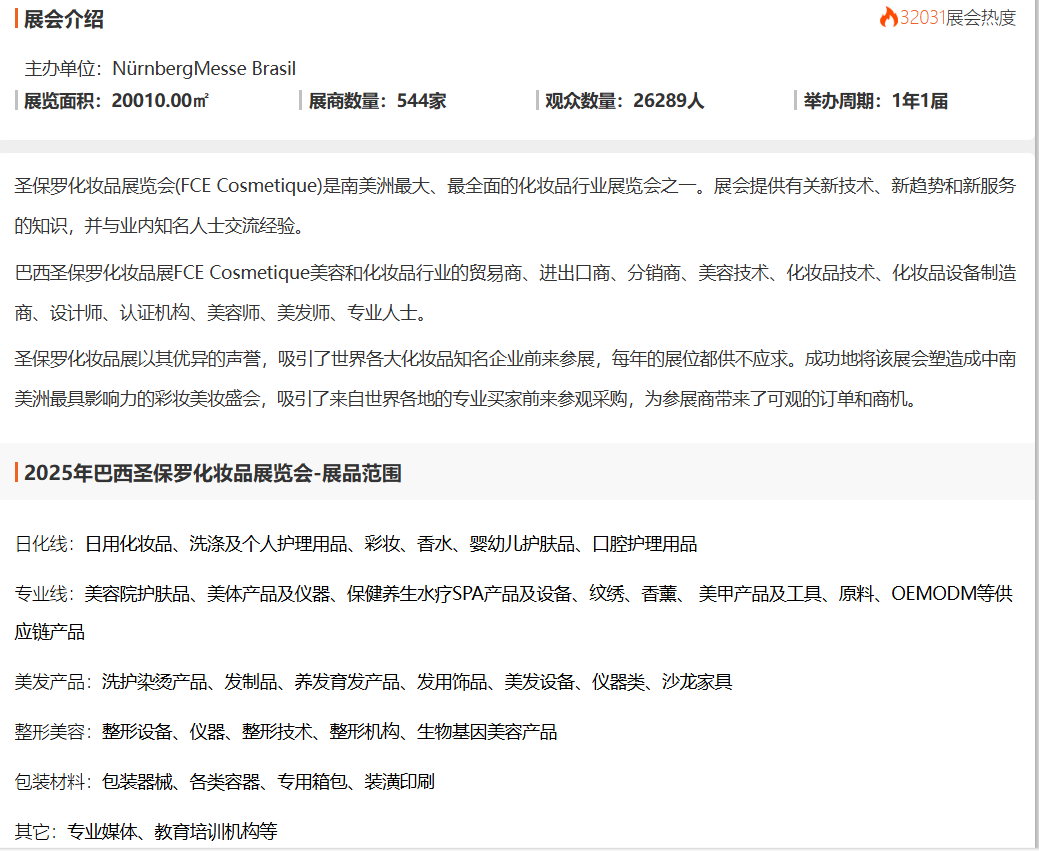Click the 日化线 category line

coord(356,544)
